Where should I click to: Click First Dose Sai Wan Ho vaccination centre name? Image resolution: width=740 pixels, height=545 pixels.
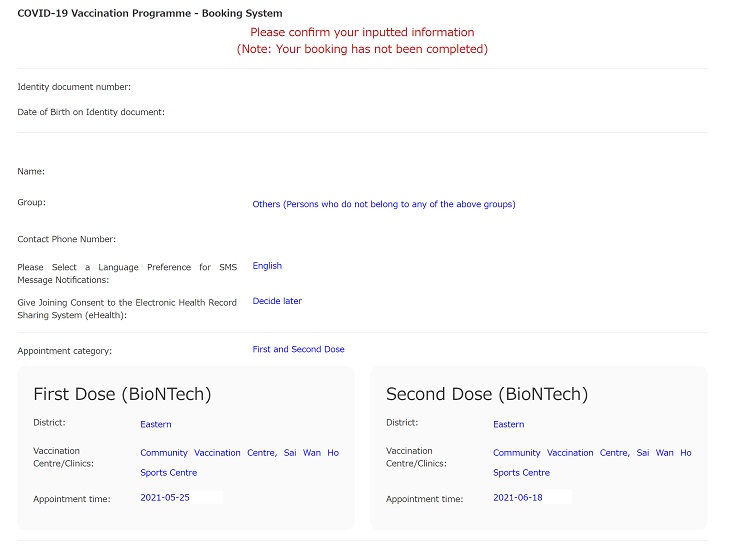coord(240,462)
